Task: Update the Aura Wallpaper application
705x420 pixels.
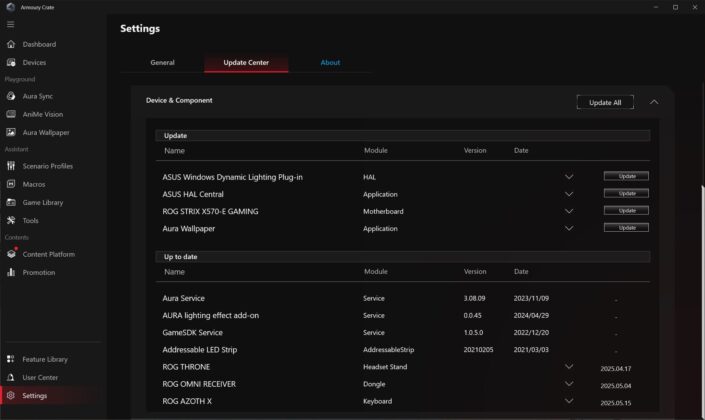Action: click(626, 228)
